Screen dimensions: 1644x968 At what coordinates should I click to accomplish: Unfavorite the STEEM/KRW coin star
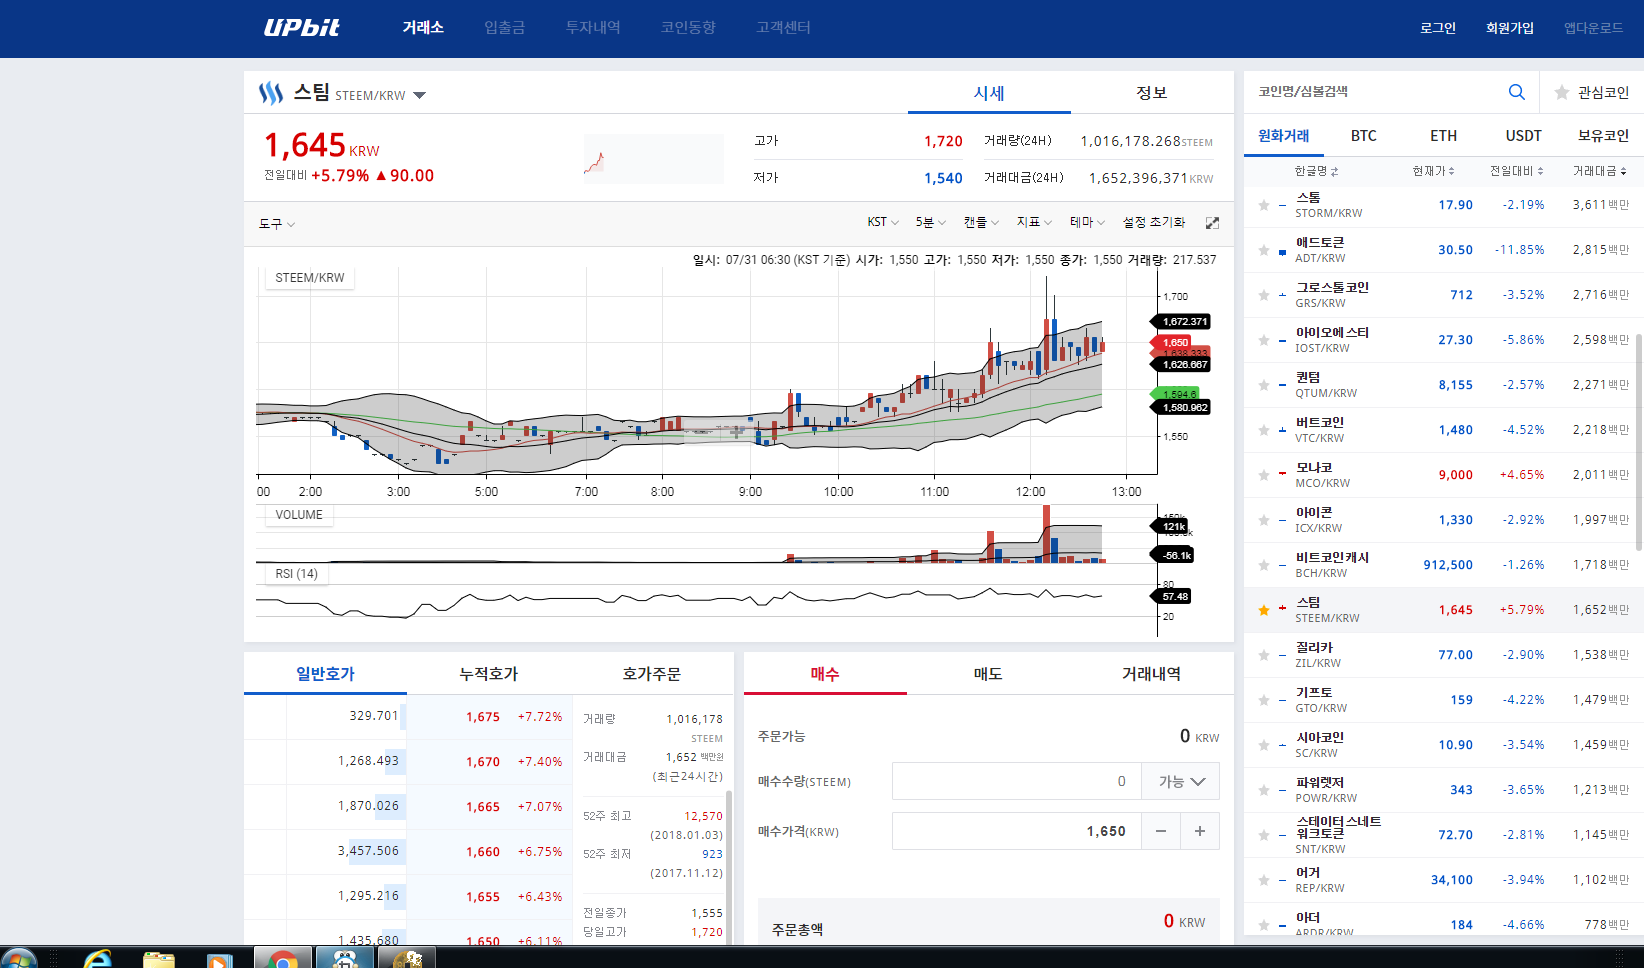1264,610
